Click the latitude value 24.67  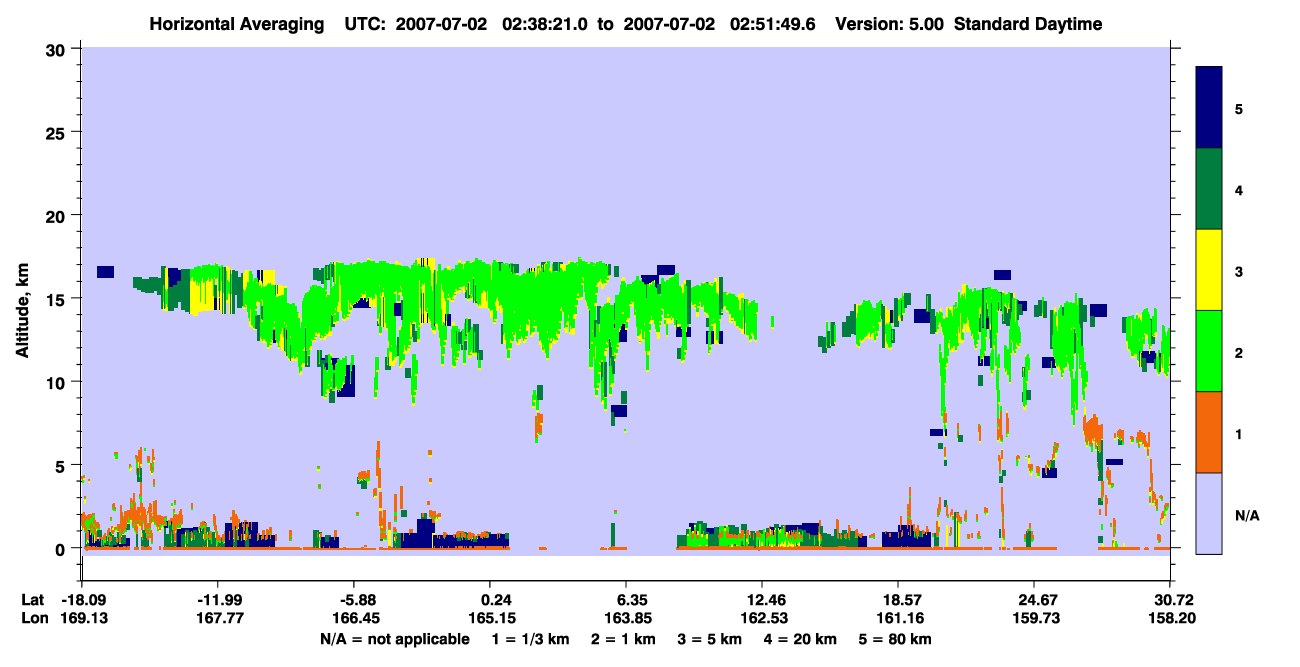tap(1034, 600)
